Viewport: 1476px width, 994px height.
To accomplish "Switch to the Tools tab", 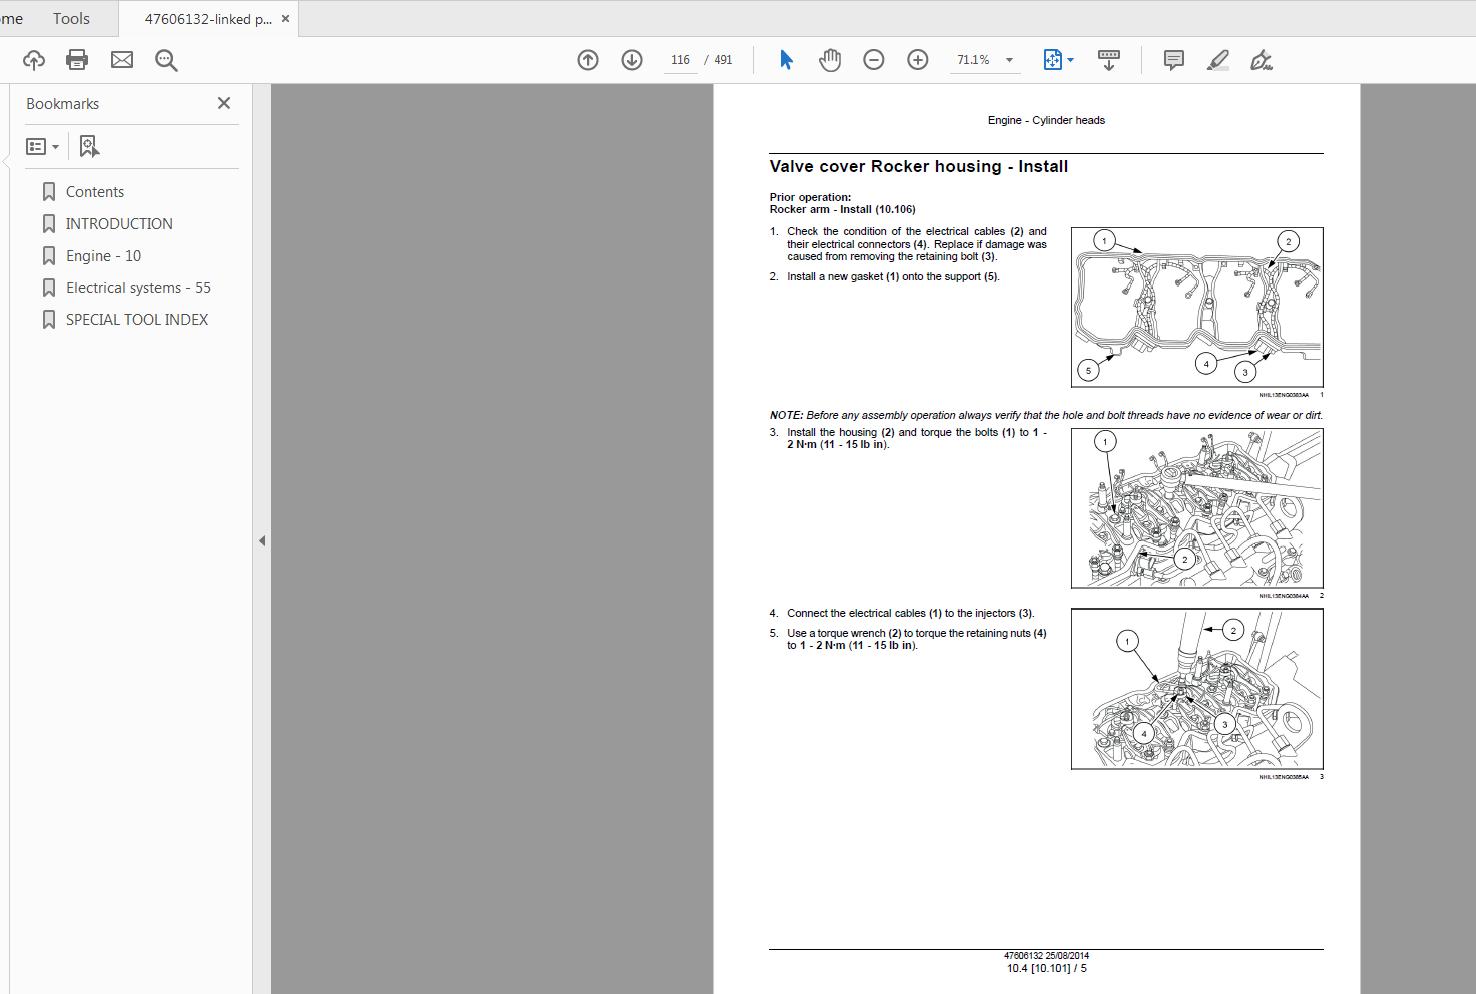I will click(x=71, y=19).
